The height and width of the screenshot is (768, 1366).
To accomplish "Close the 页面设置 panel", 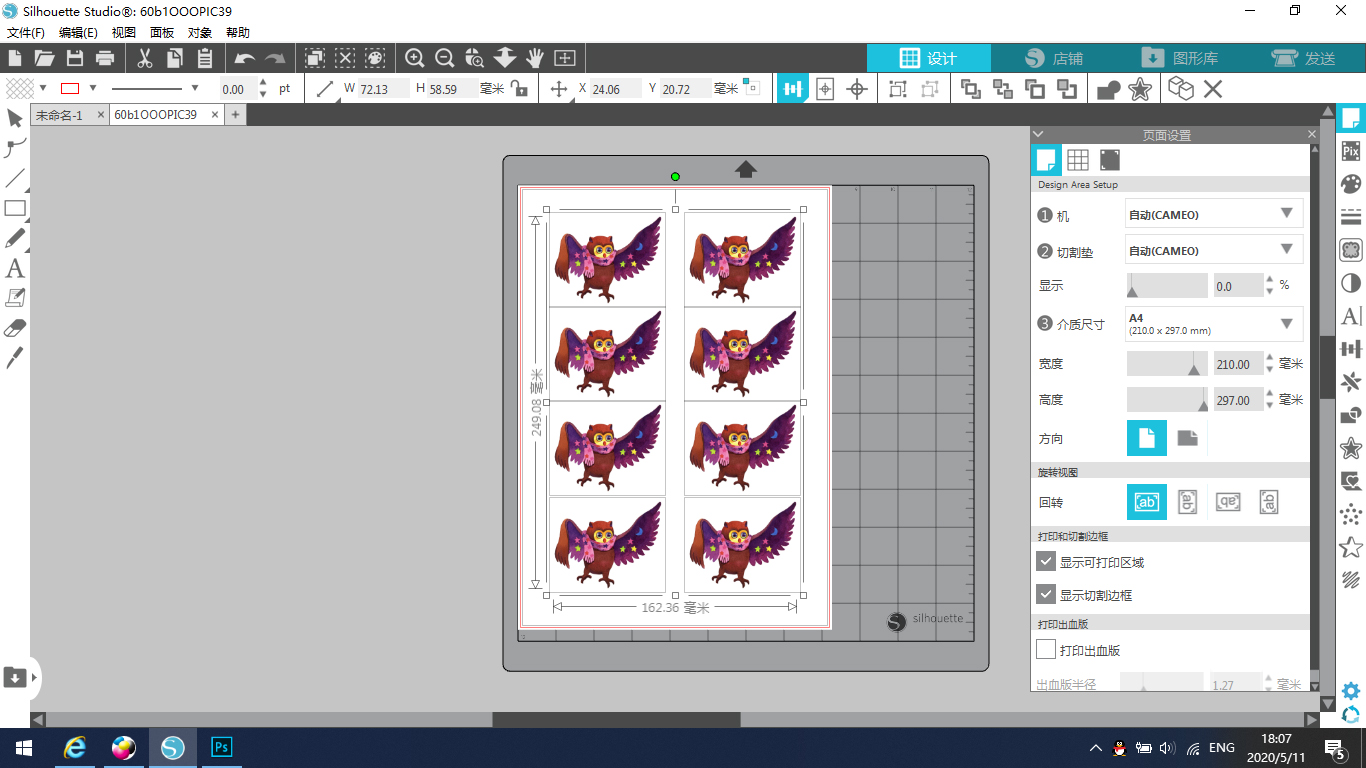I will 1312,134.
